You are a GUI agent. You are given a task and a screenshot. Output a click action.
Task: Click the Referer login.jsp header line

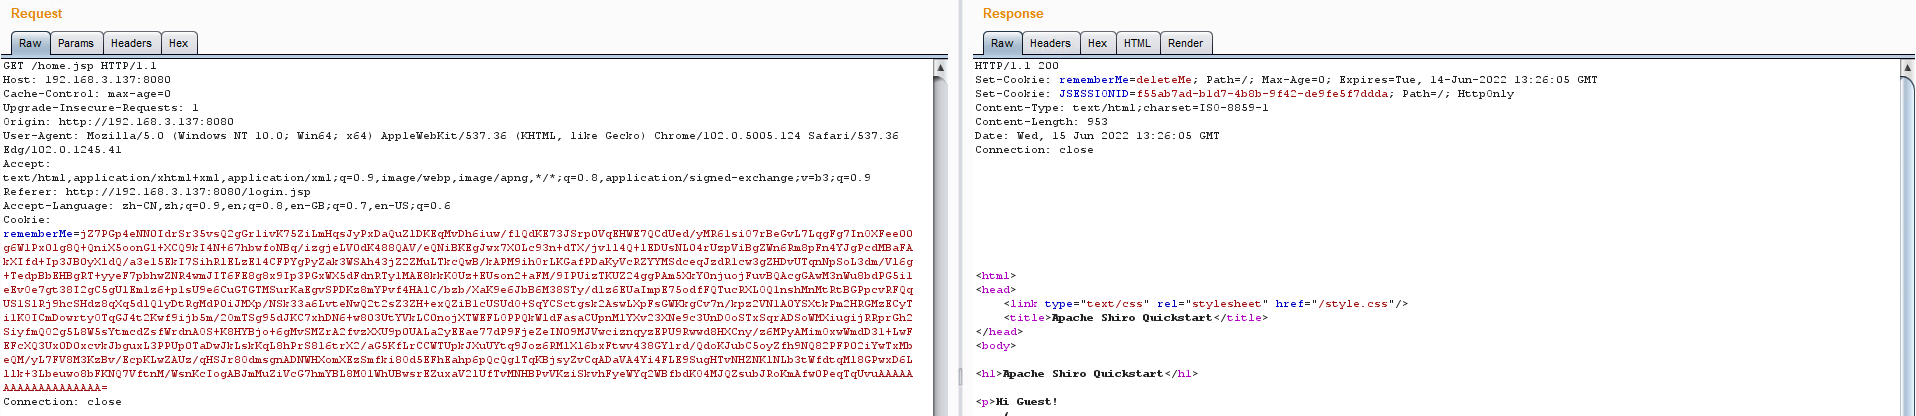[x=157, y=192]
